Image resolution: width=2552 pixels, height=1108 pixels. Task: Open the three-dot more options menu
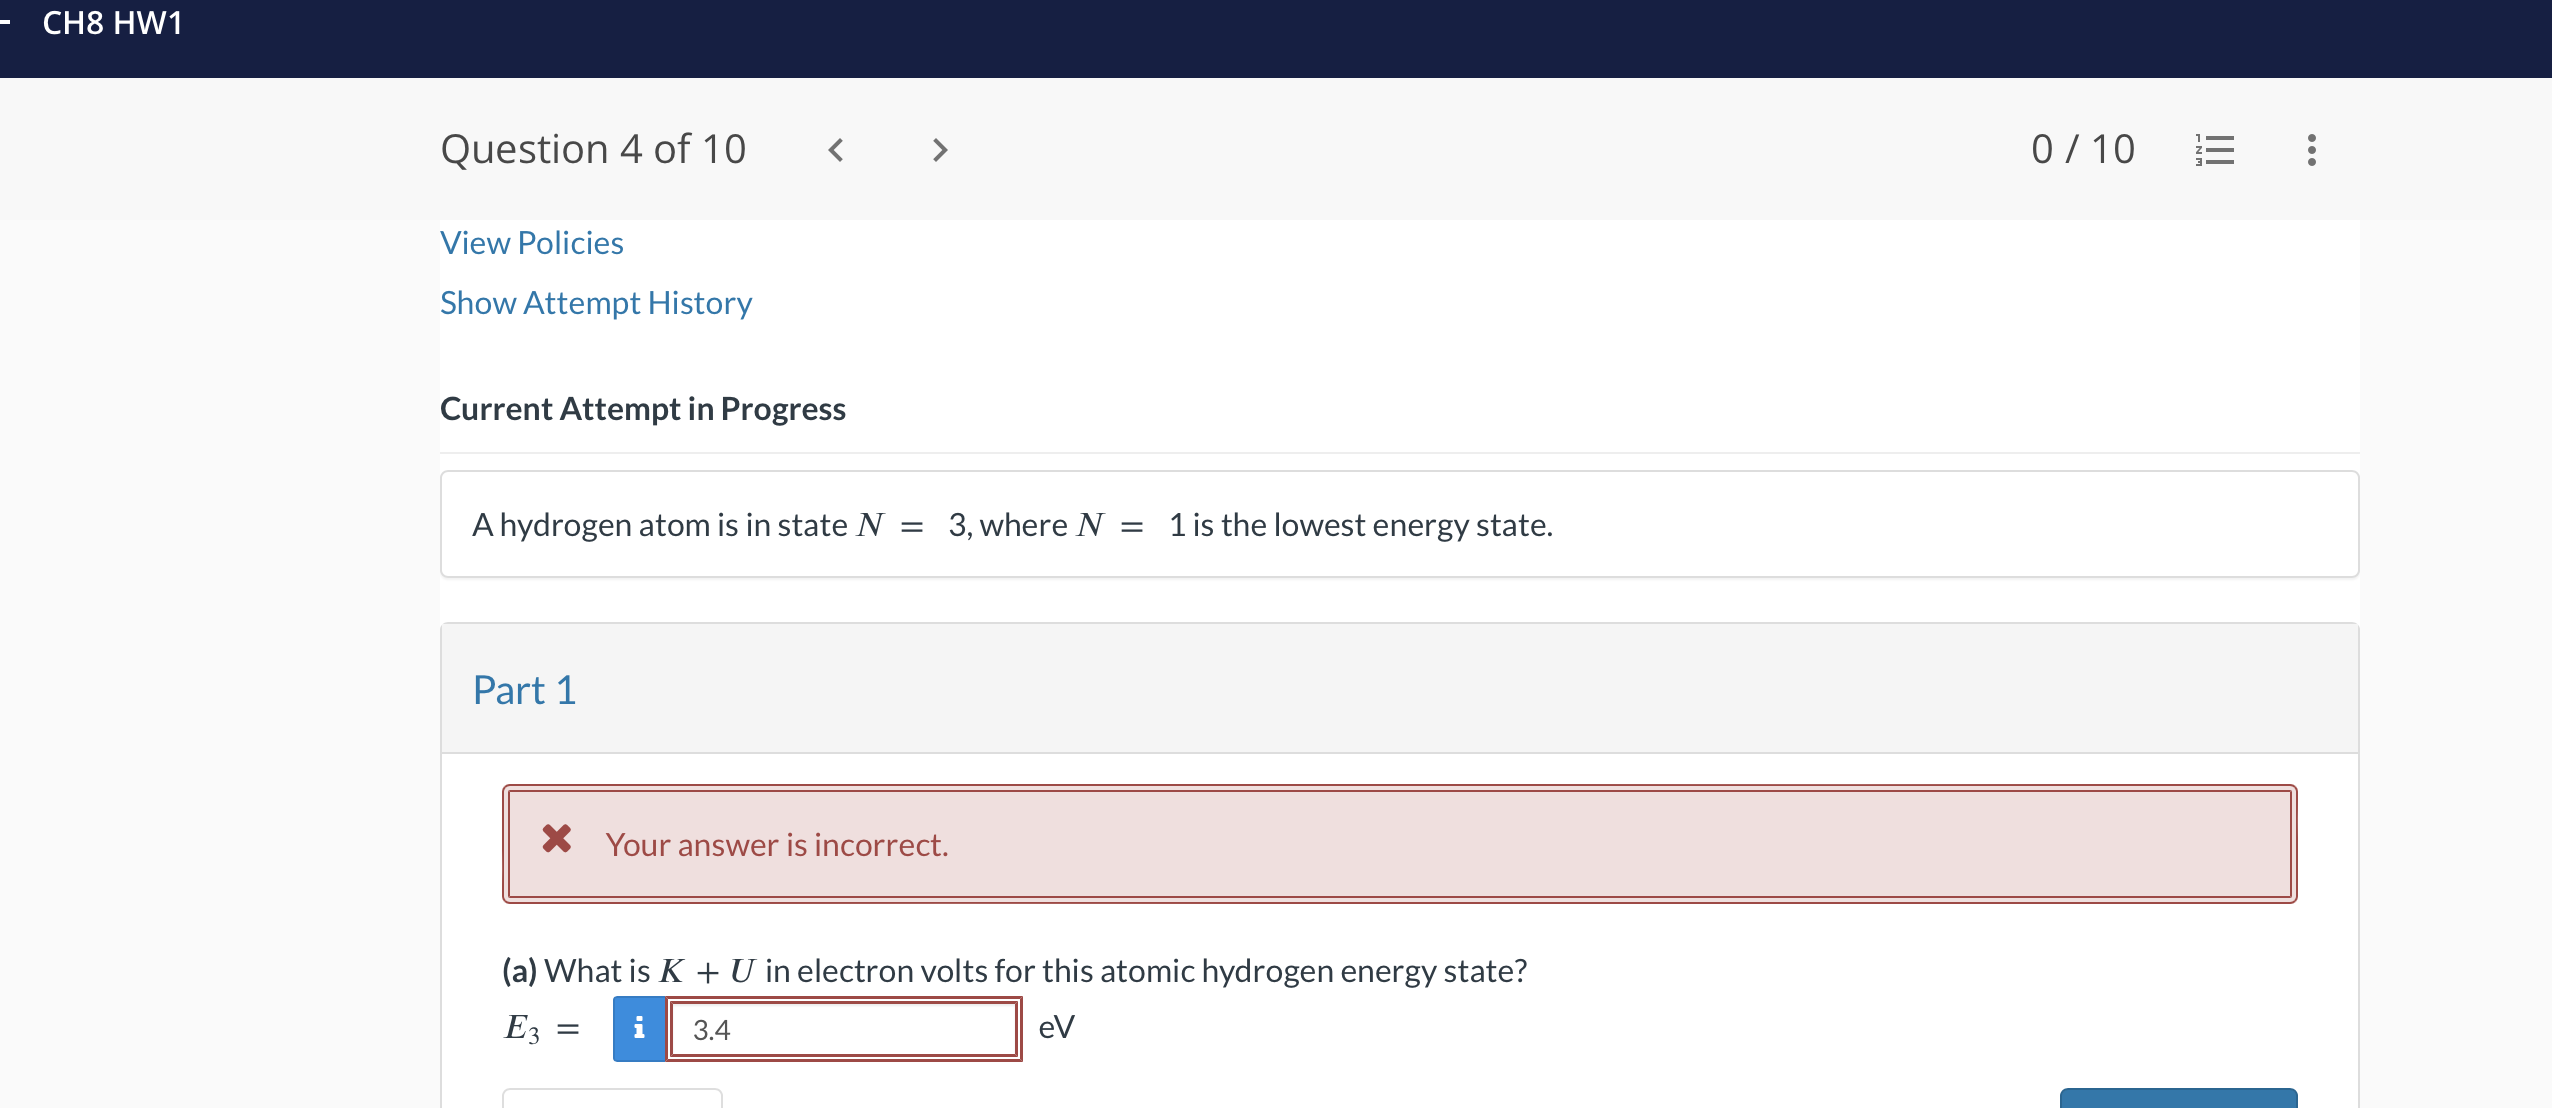point(2310,148)
